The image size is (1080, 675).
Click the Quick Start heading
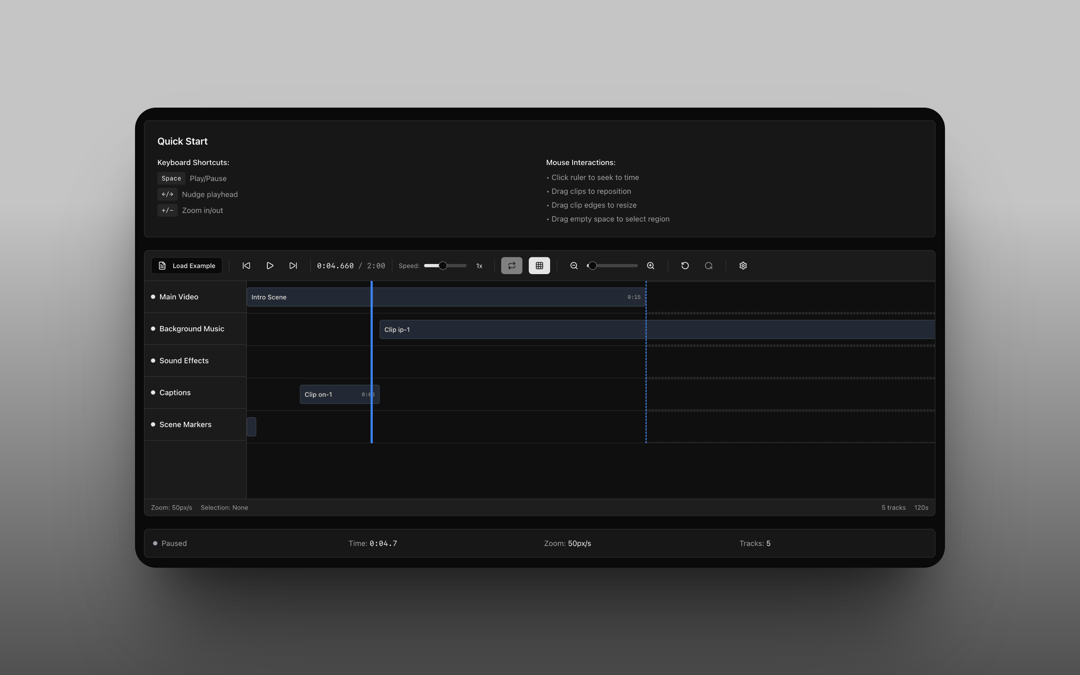click(x=183, y=141)
